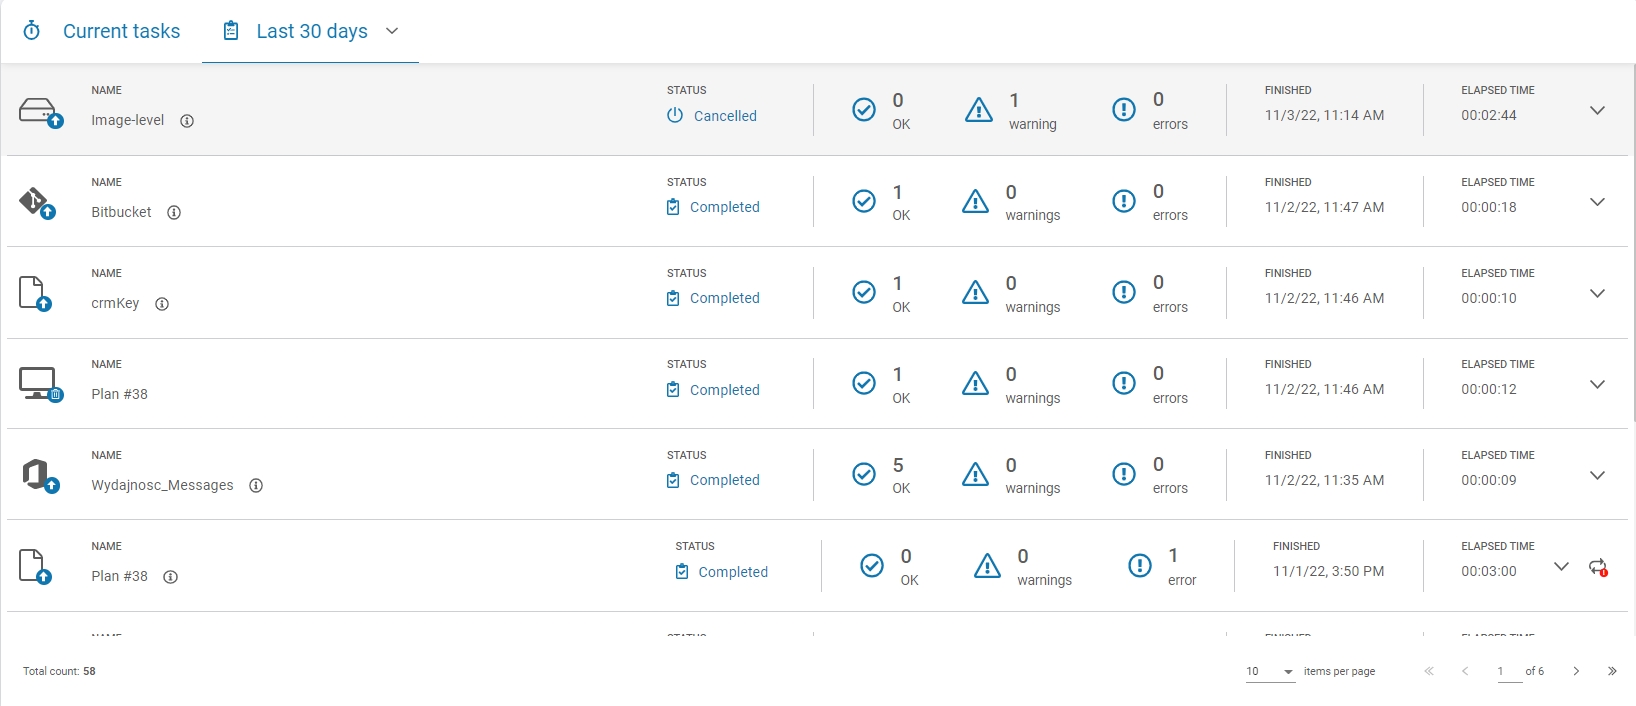Open the Last 30 days period dropdown
Viewport: 1636px width, 706px height.
coord(392,31)
